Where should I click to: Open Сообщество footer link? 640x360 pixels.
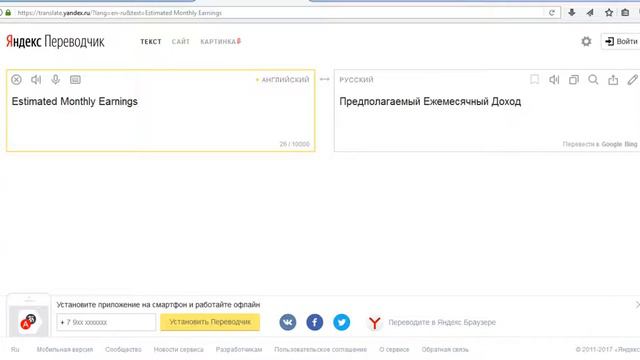coord(123,349)
